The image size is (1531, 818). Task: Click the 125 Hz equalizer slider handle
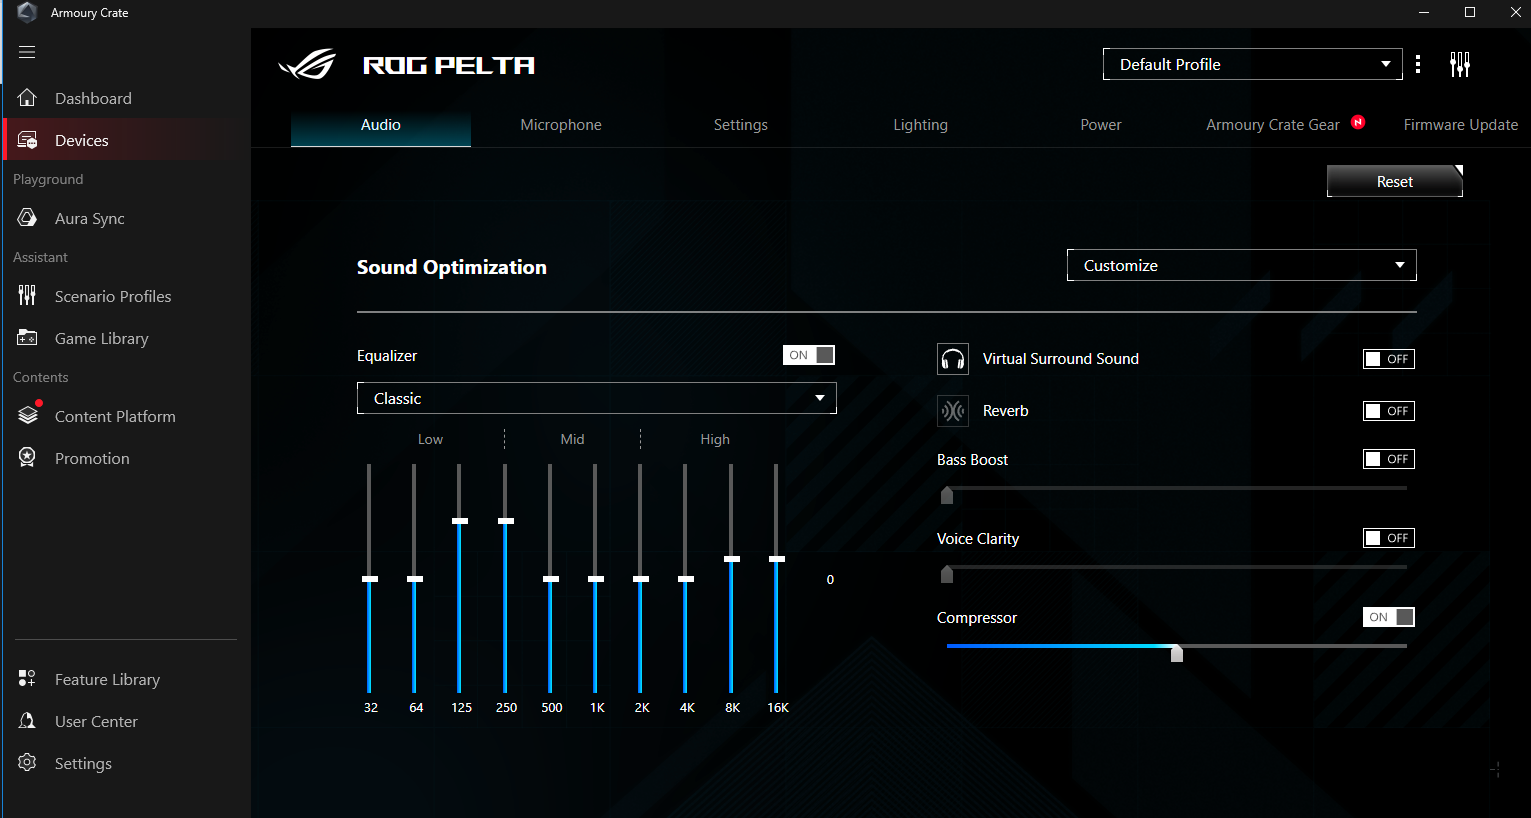pos(460,521)
